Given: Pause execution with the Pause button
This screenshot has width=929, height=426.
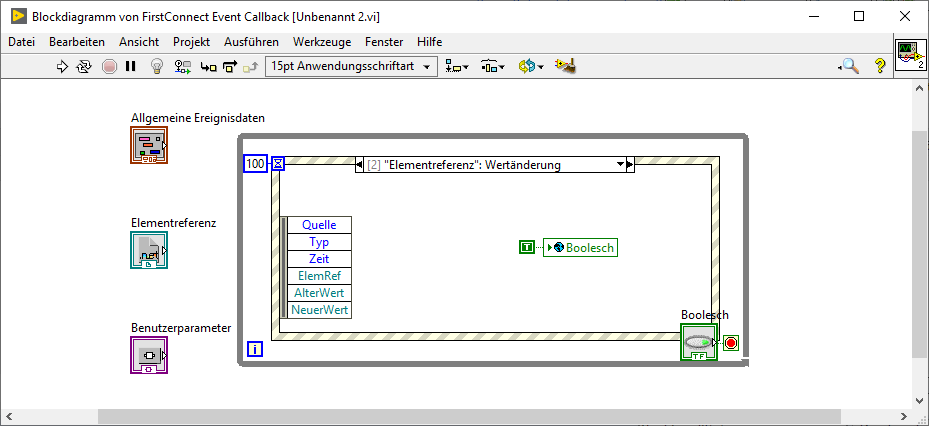Looking at the screenshot, I should click(x=130, y=66).
